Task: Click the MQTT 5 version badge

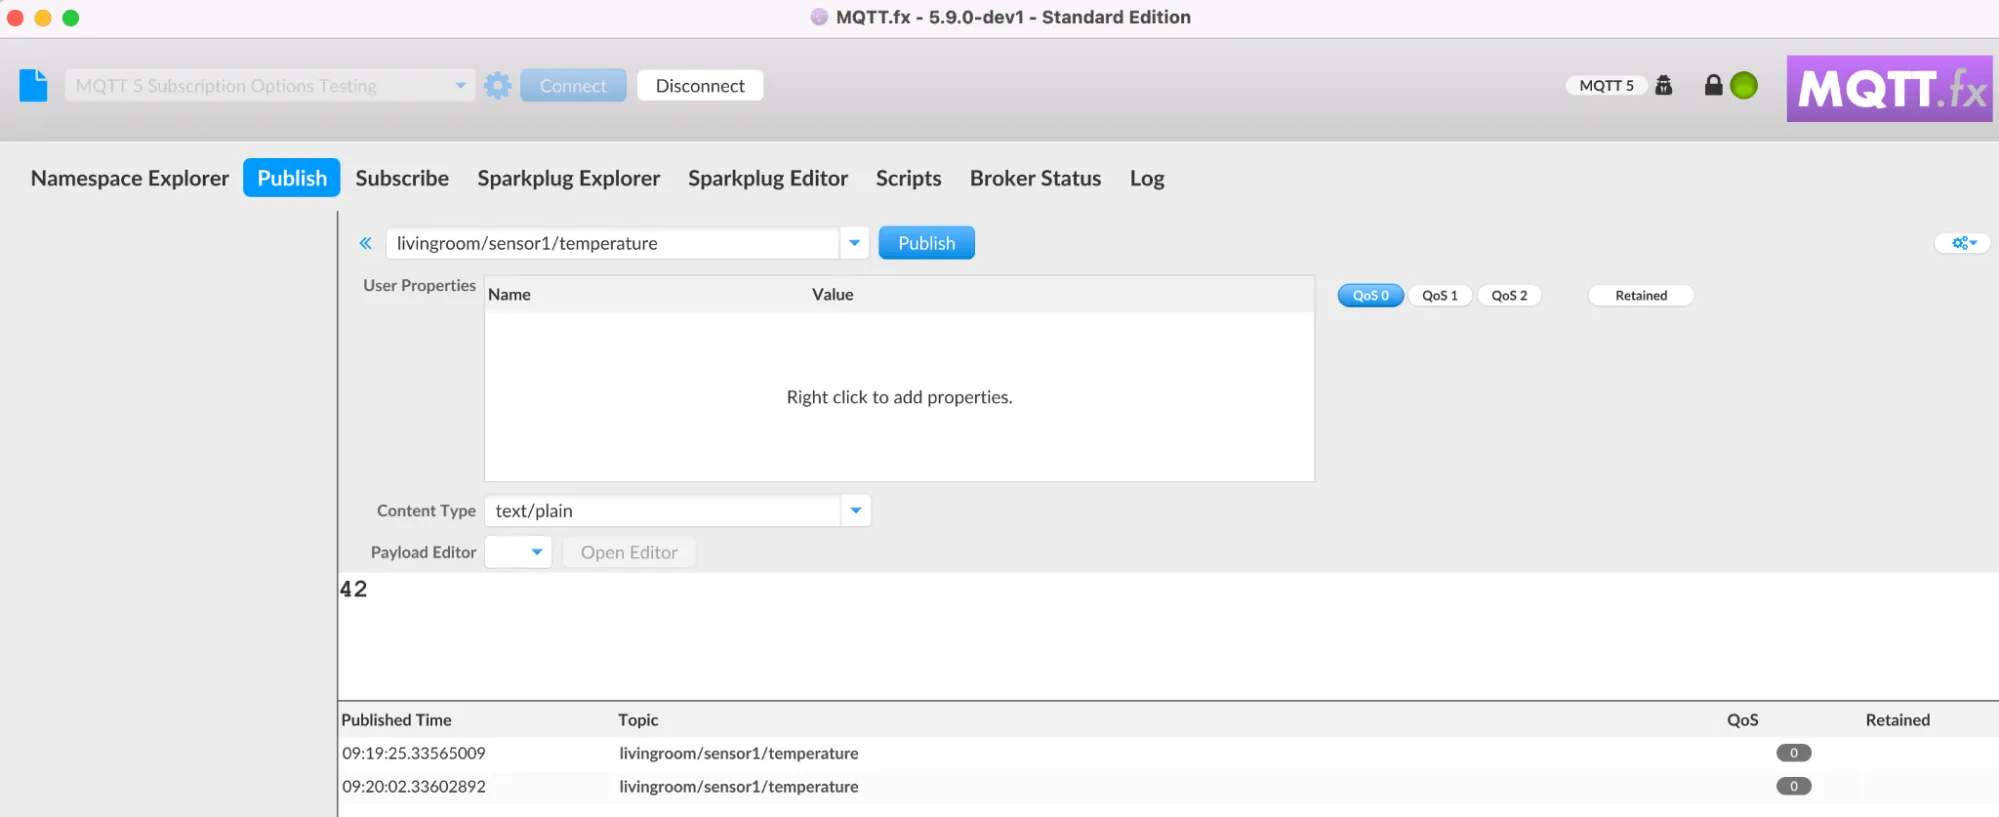Action: (x=1606, y=85)
